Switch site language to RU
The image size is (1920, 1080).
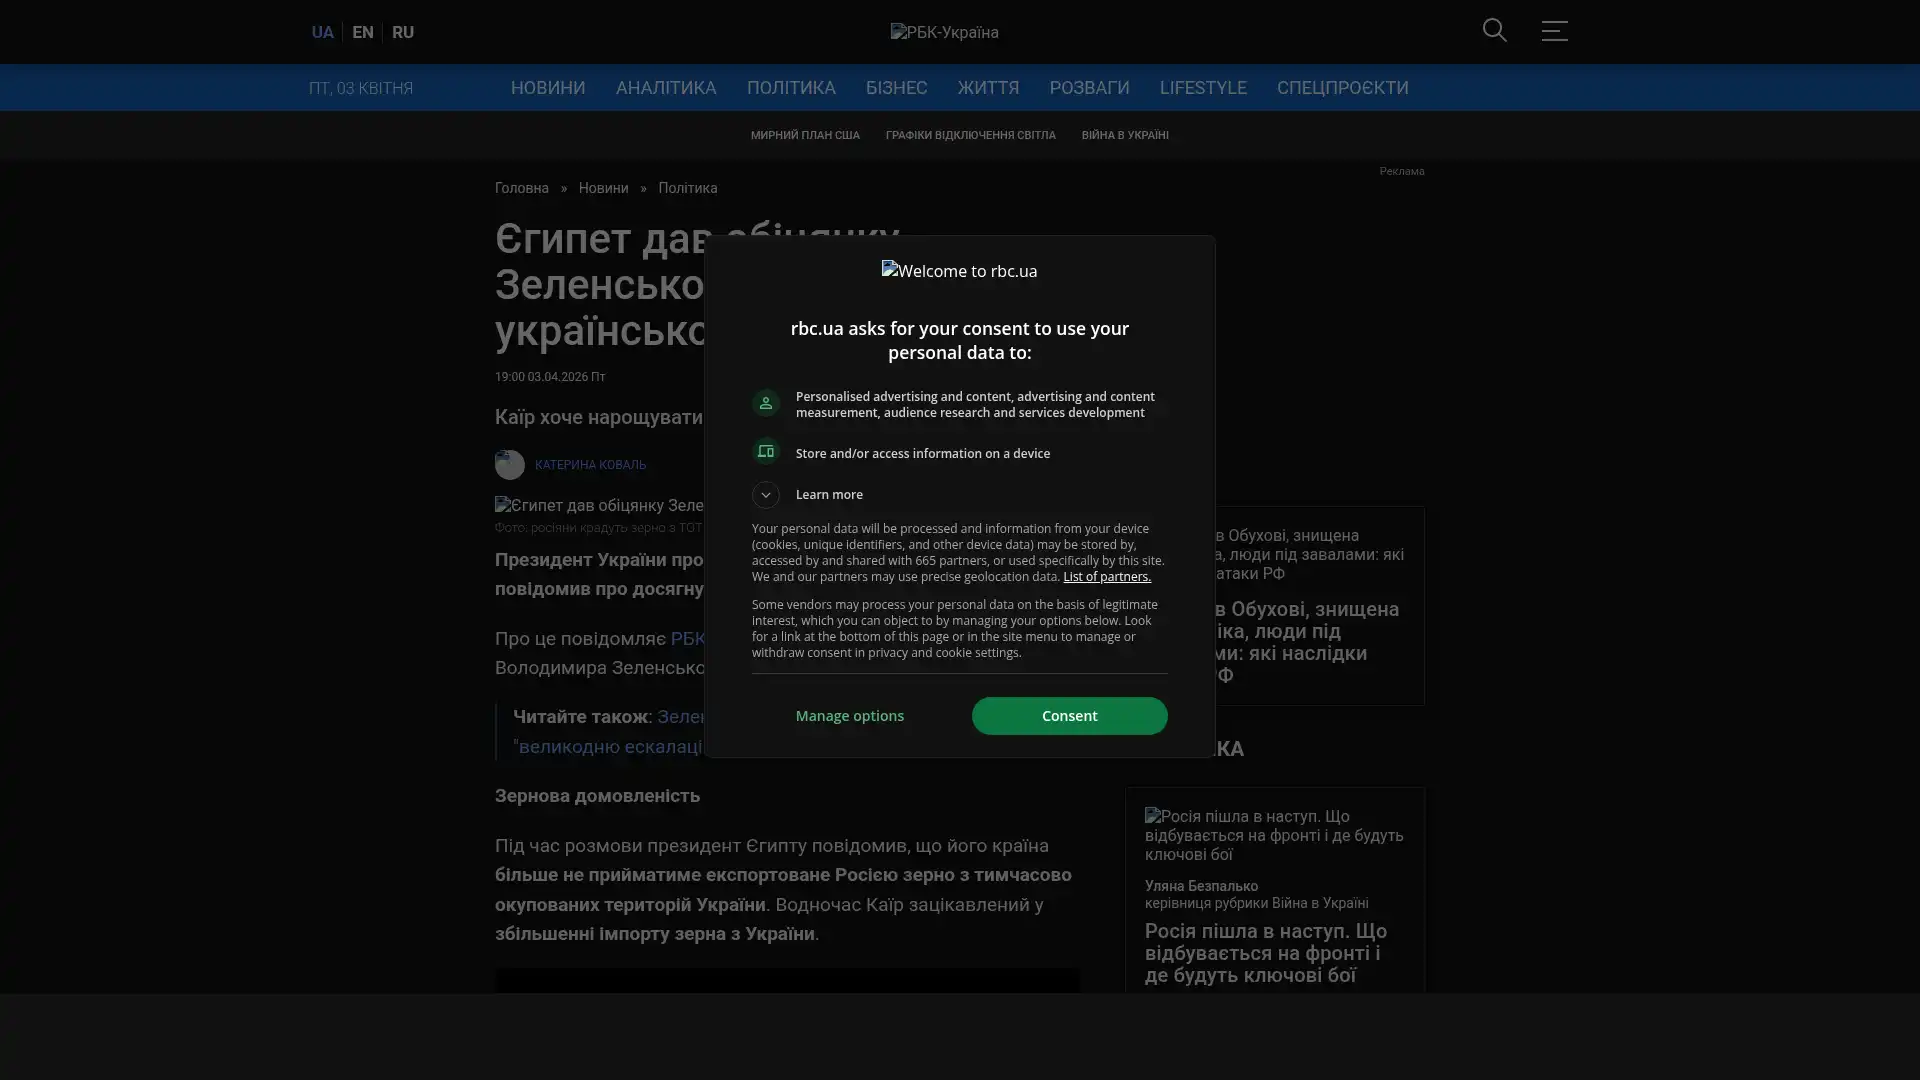click(403, 32)
